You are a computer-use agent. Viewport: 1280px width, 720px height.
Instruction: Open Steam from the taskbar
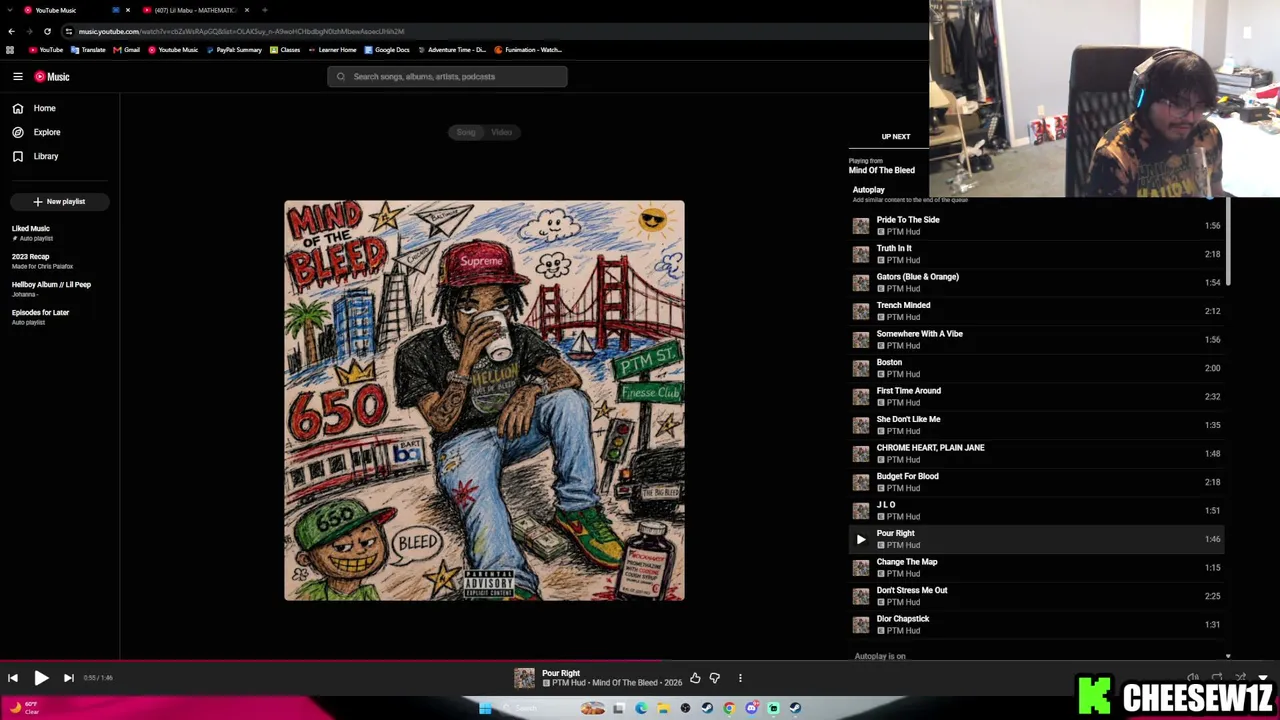pos(707,708)
